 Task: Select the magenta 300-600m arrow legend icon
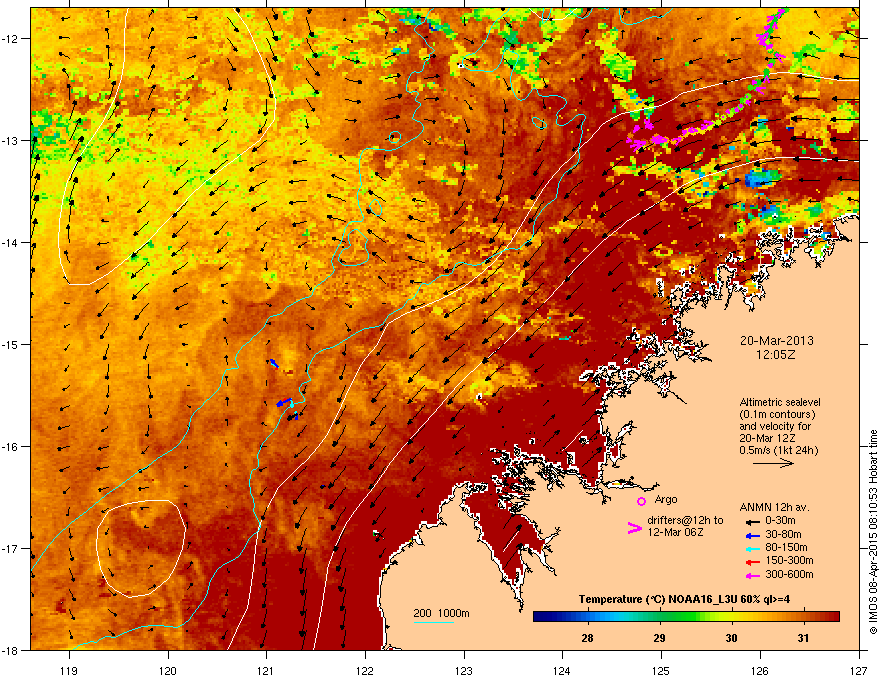click(x=752, y=576)
